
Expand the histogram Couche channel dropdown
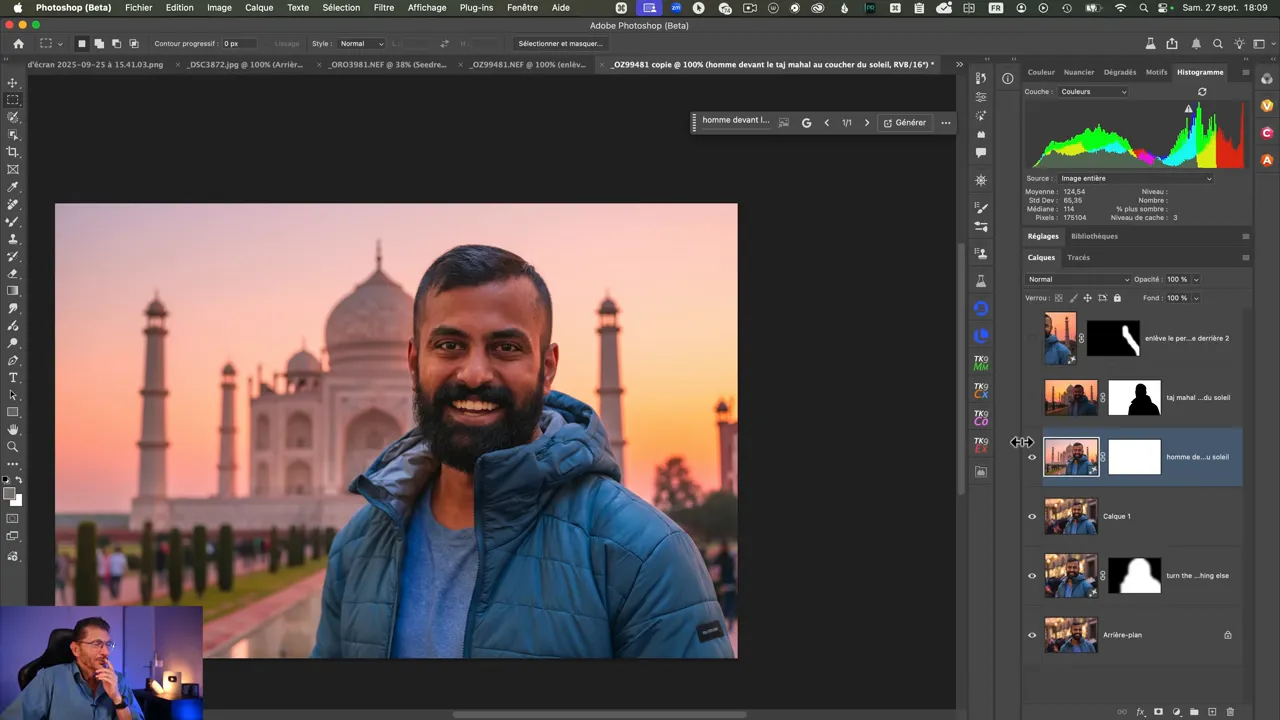pyautogui.click(x=1093, y=92)
